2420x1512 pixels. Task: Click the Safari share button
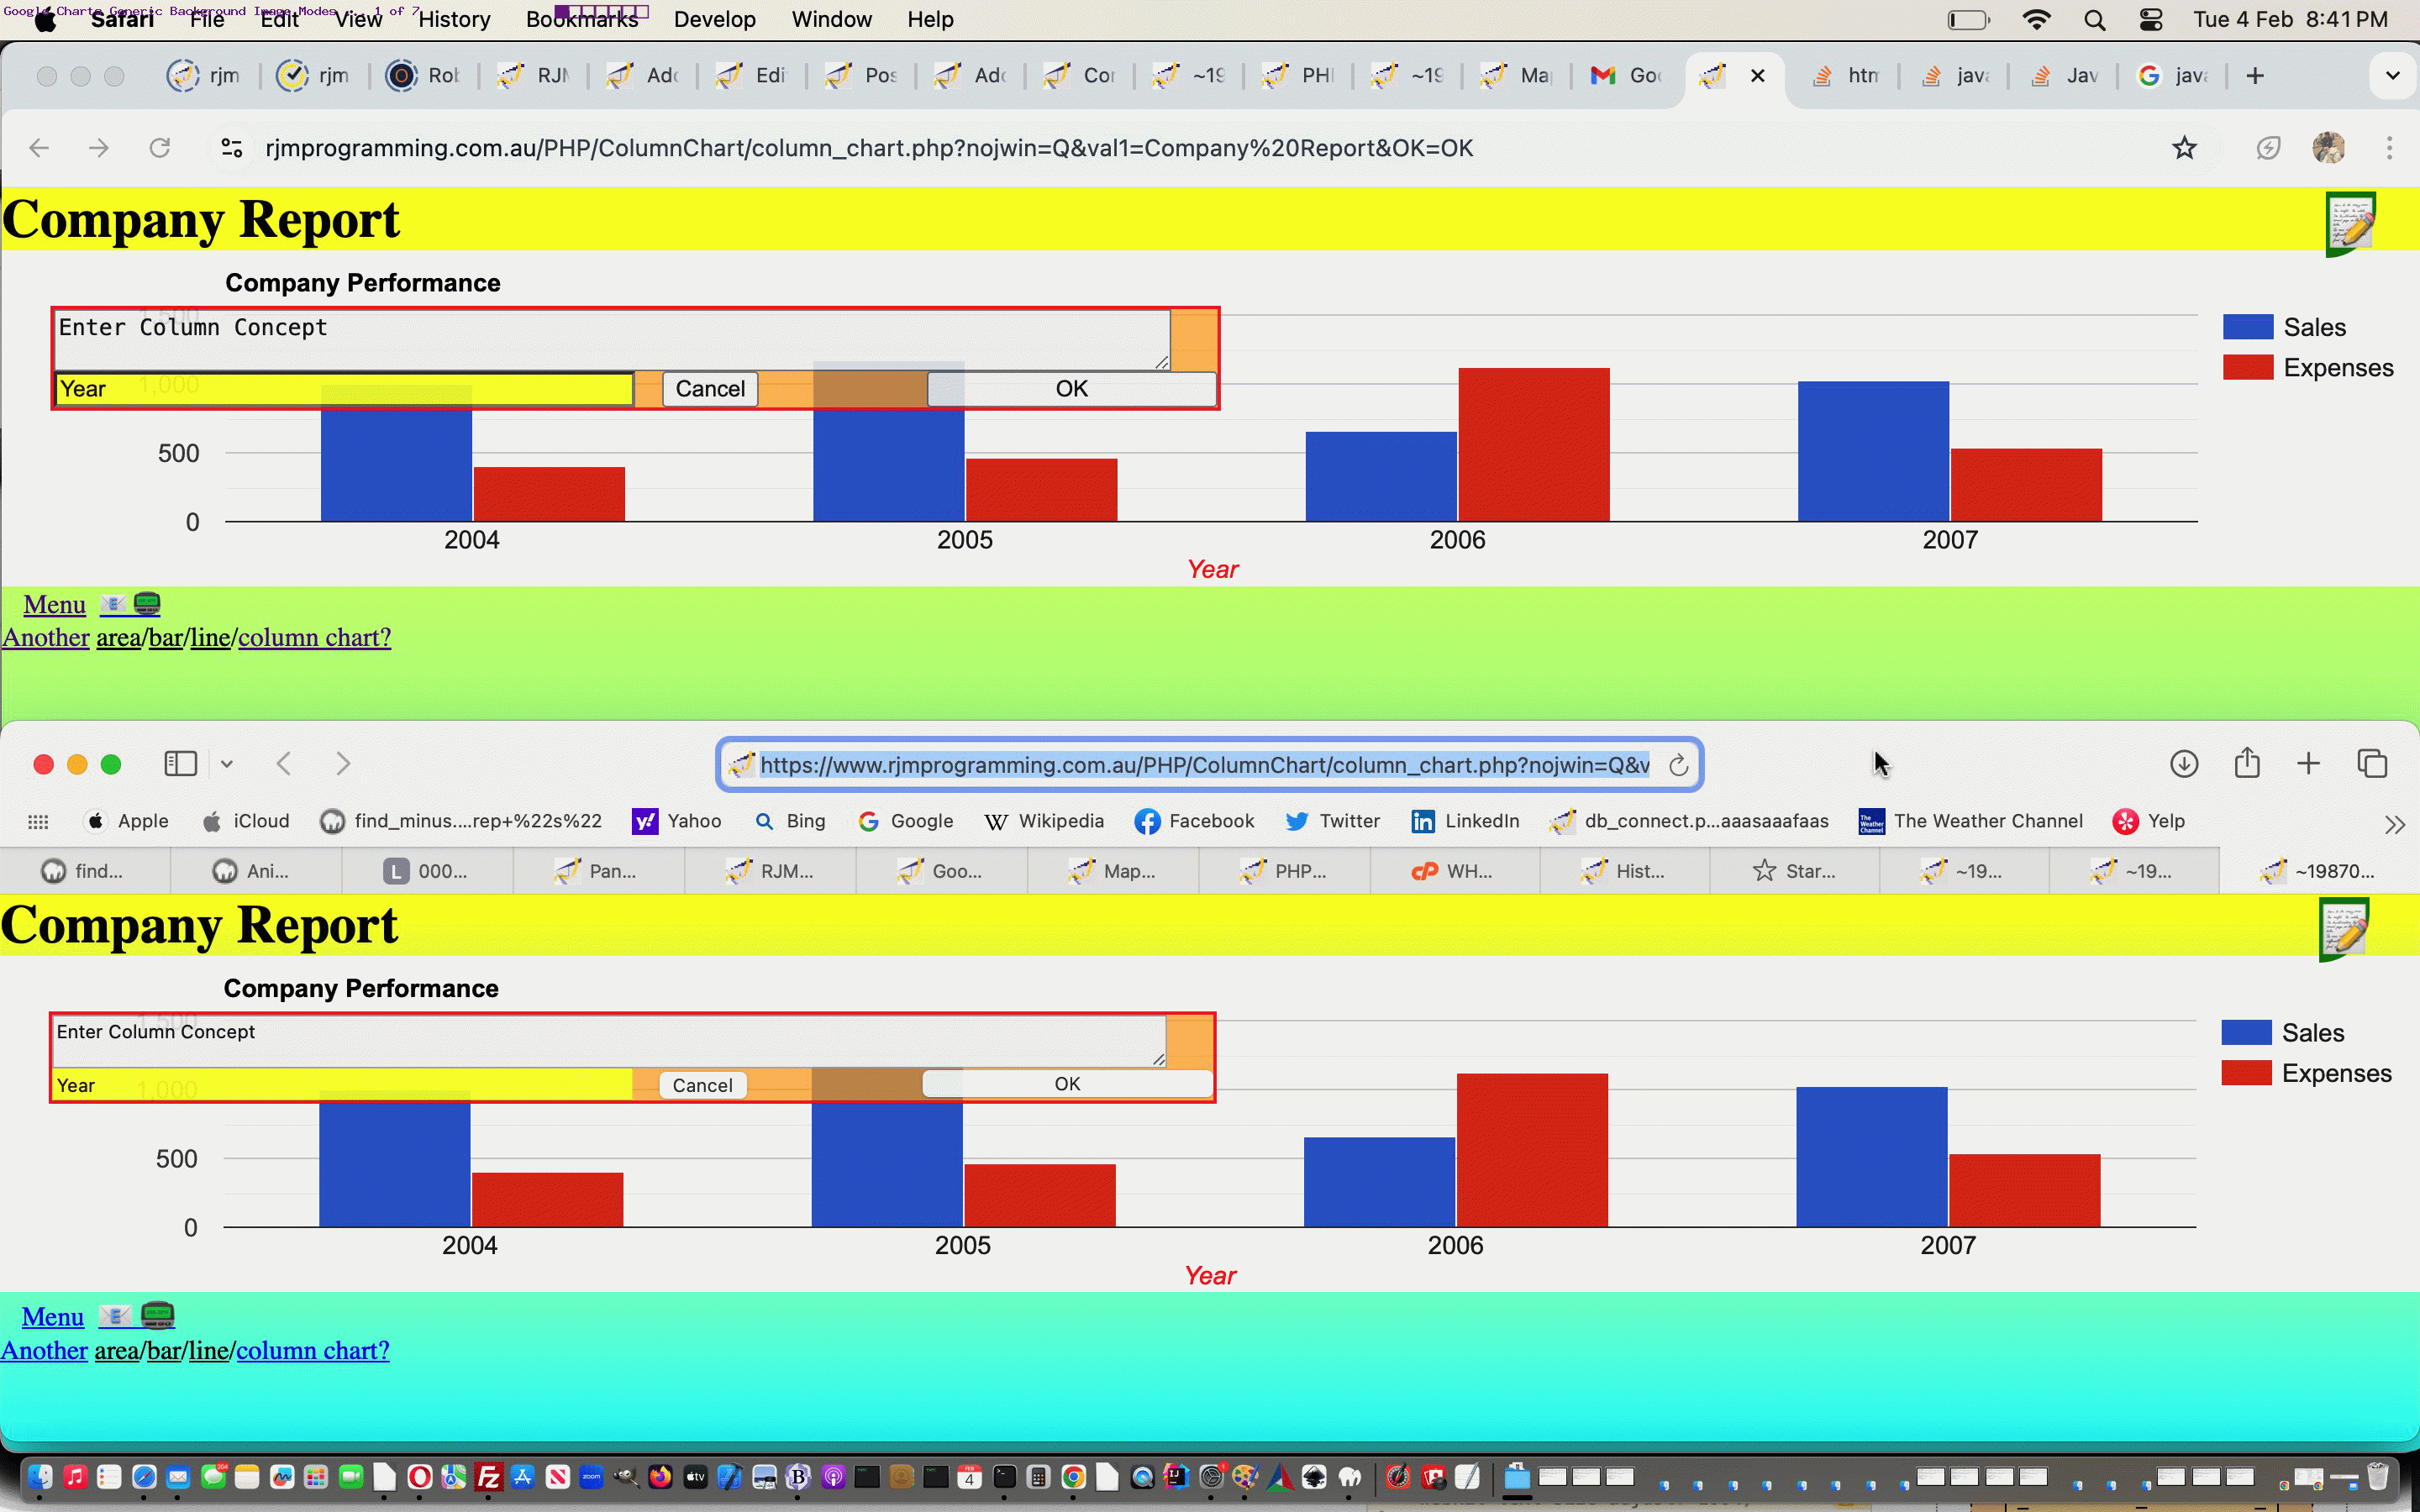(x=2247, y=763)
